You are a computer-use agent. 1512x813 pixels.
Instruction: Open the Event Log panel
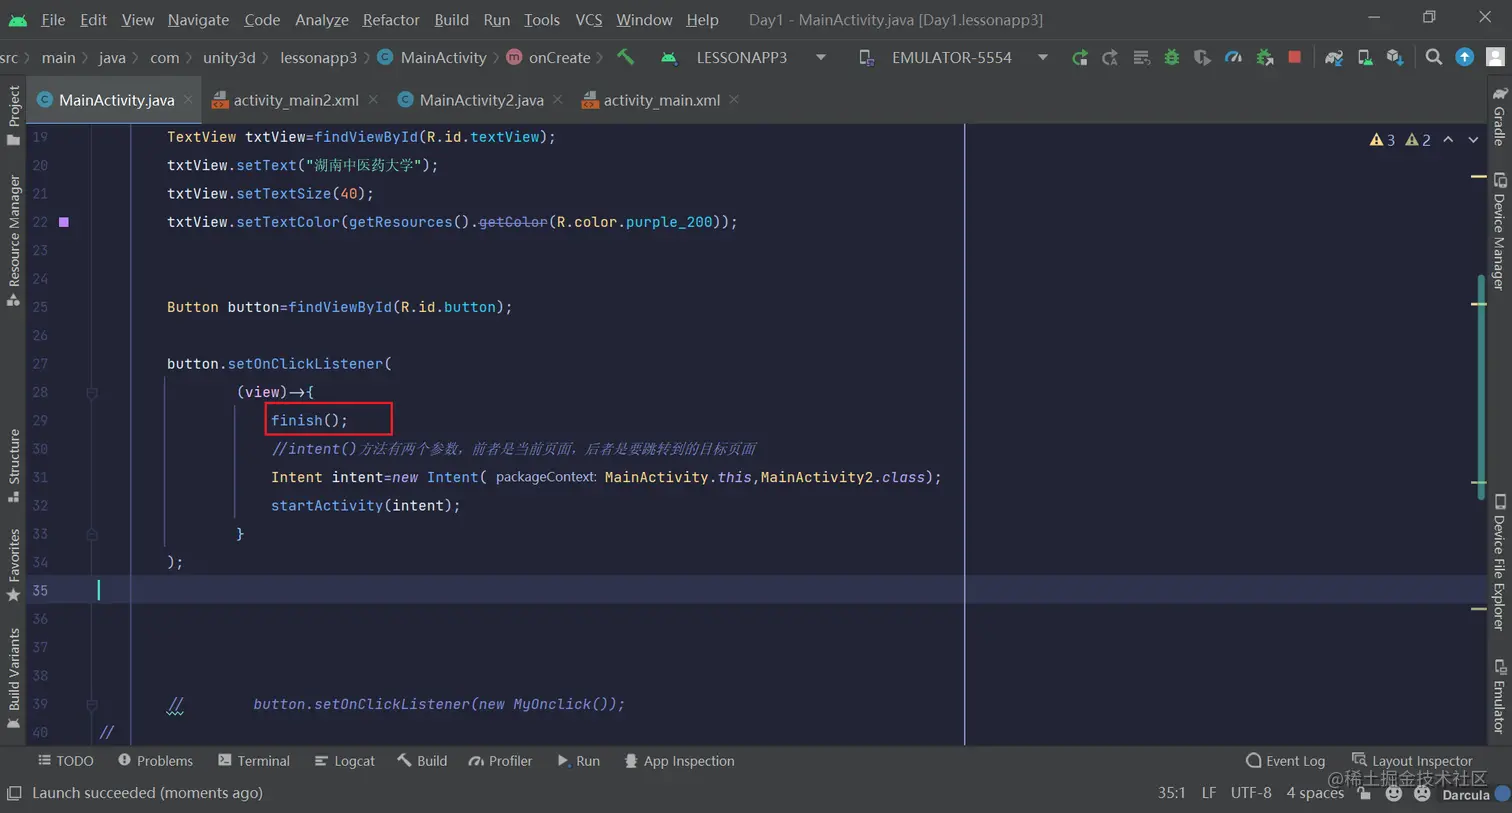[1285, 761]
